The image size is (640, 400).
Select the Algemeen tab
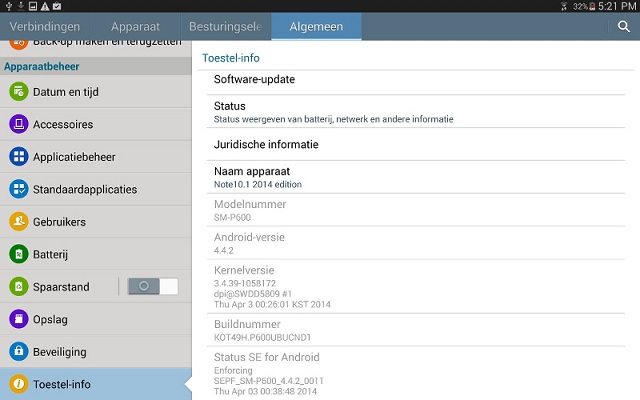pyautogui.click(x=316, y=27)
